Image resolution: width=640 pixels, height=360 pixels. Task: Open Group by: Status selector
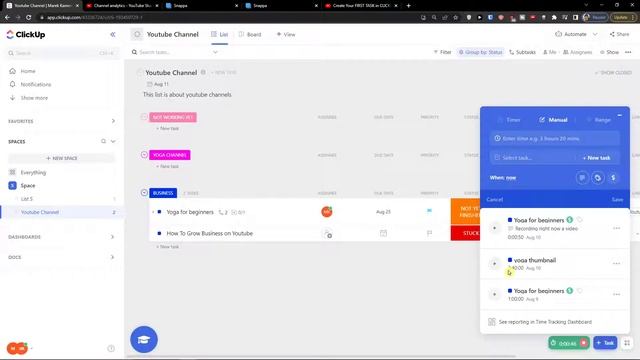481,52
